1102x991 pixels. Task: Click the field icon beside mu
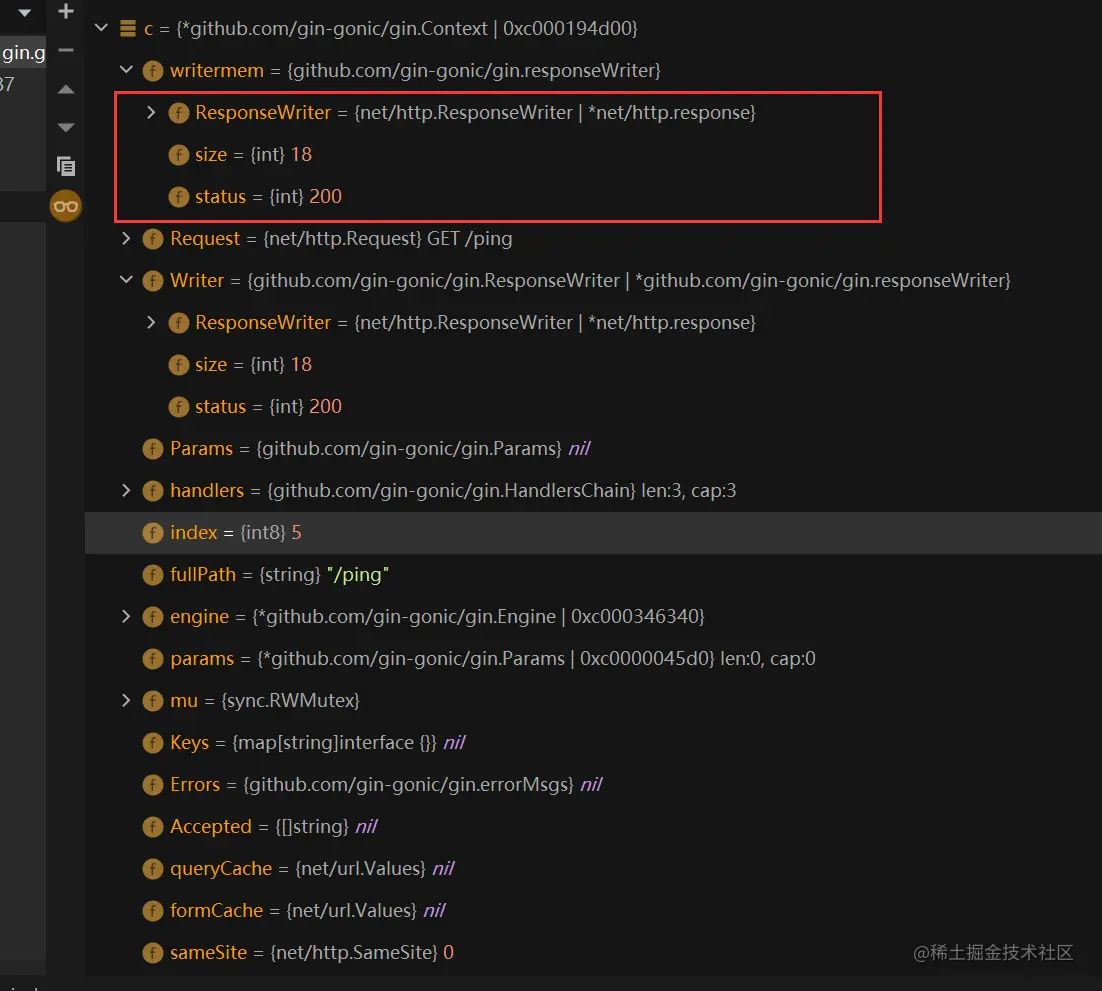pyautogui.click(x=153, y=701)
